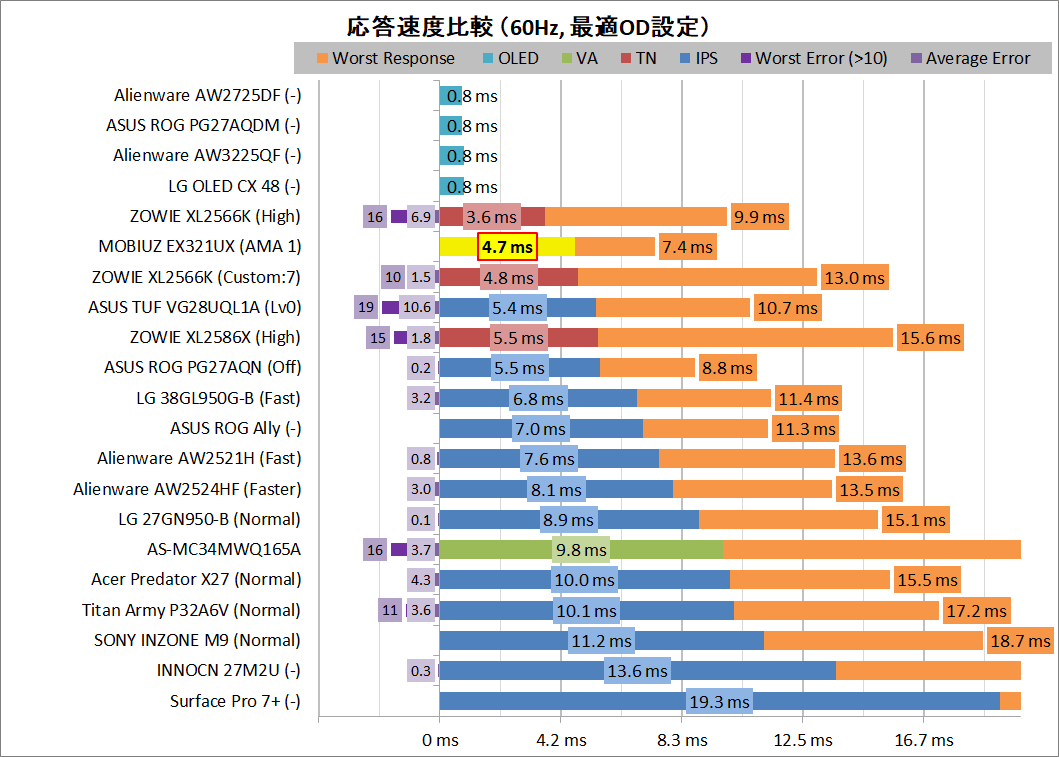Viewport: 1059px width, 757px height.
Task: Click the 15.1 ms data label
Action: pos(916,520)
